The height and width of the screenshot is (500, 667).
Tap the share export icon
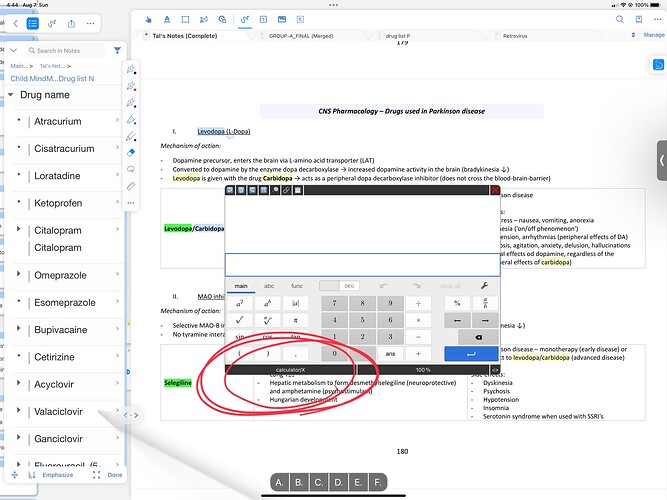[71, 24]
